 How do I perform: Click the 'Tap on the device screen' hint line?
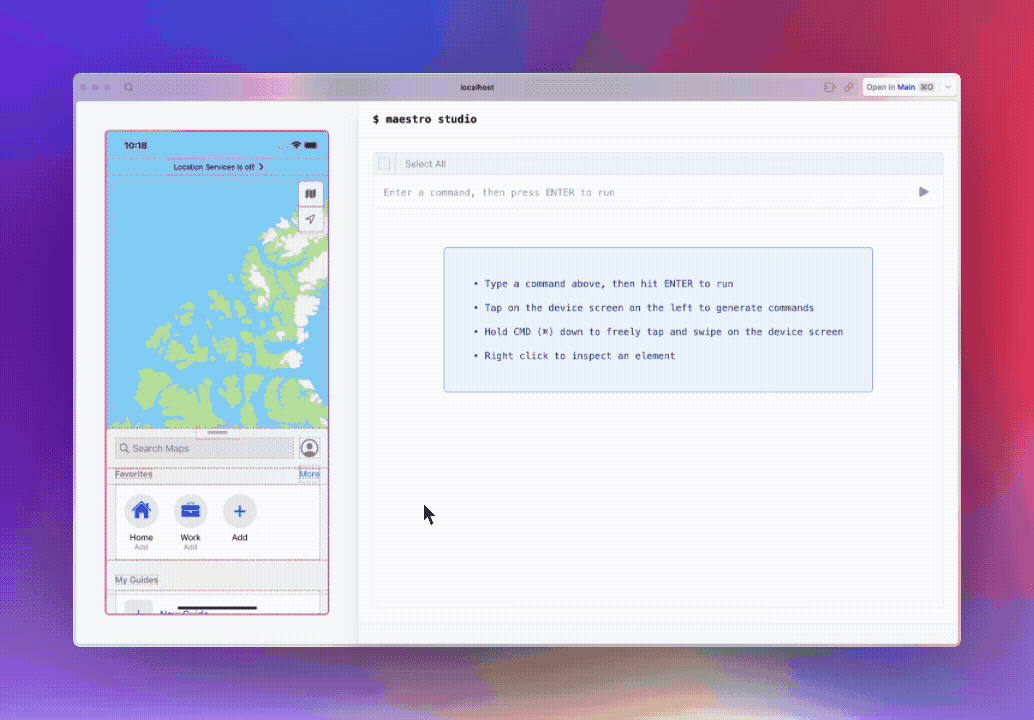tap(649, 307)
